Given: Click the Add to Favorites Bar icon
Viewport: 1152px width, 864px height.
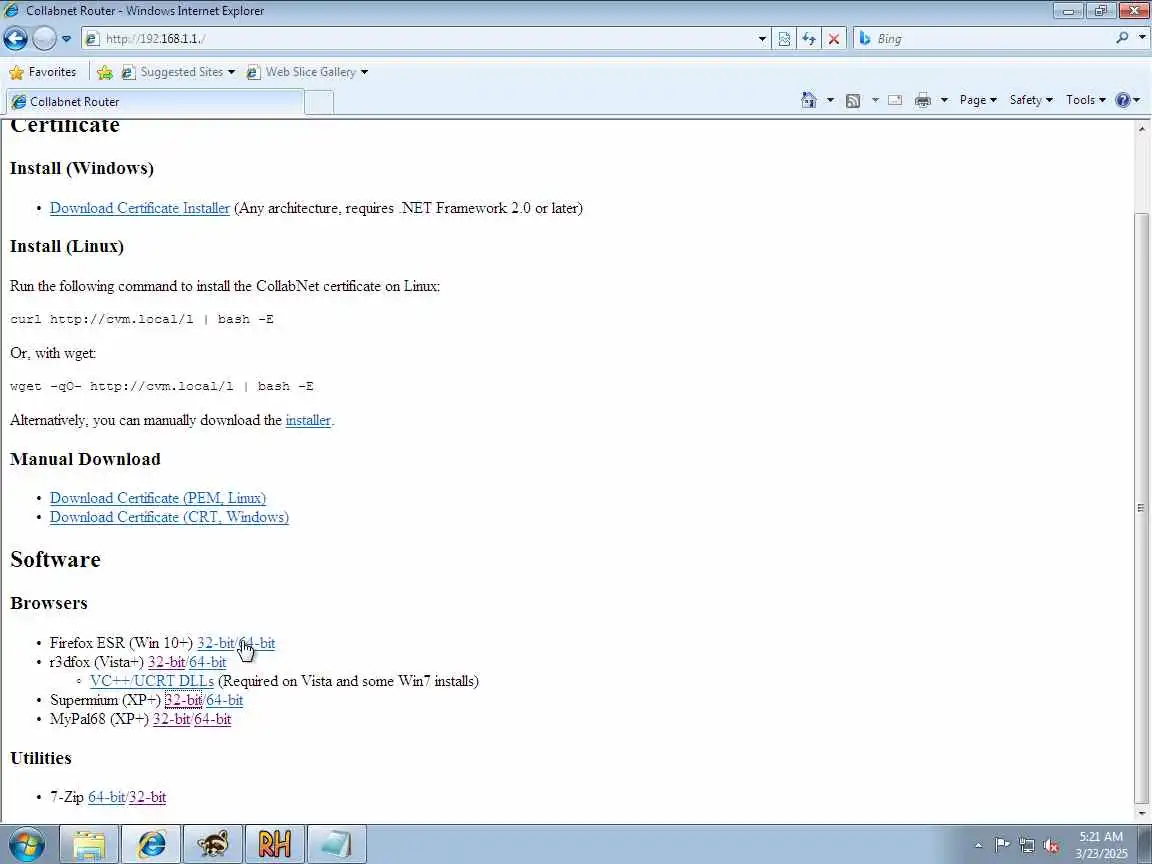Looking at the screenshot, I should pos(105,72).
